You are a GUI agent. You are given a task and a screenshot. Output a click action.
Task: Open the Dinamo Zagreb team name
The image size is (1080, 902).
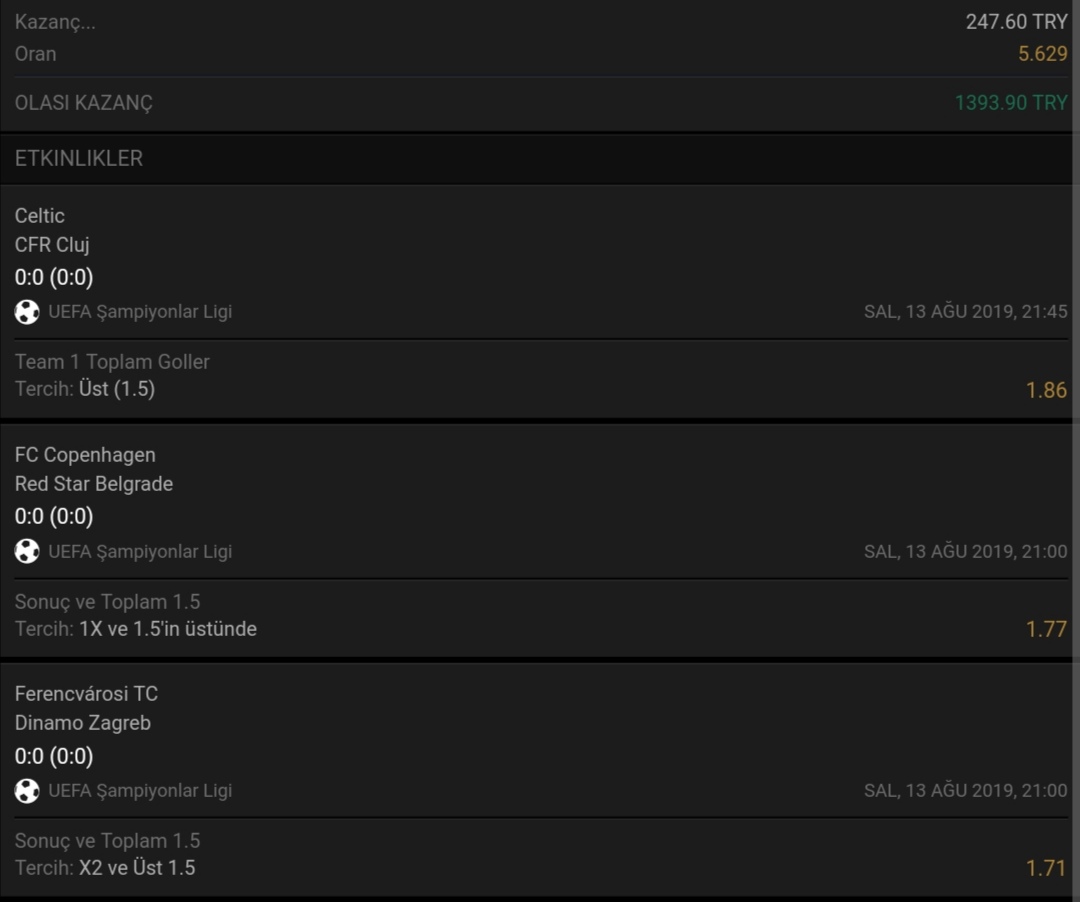(x=83, y=723)
